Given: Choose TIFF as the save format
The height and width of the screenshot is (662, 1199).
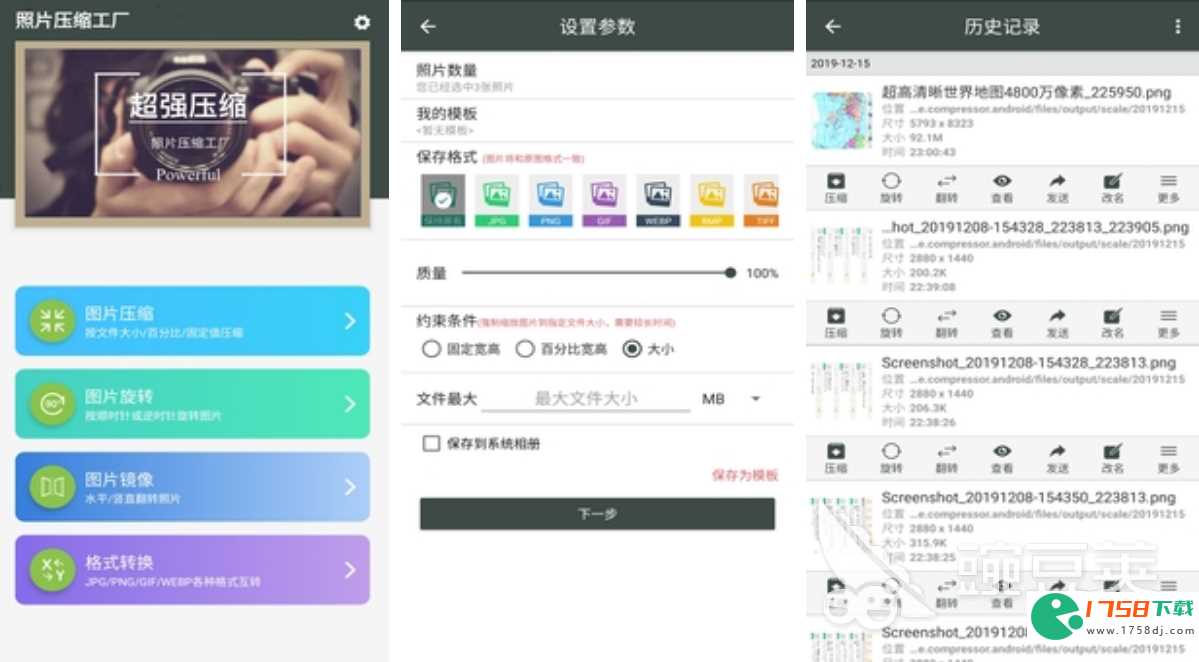Looking at the screenshot, I should click(x=763, y=200).
